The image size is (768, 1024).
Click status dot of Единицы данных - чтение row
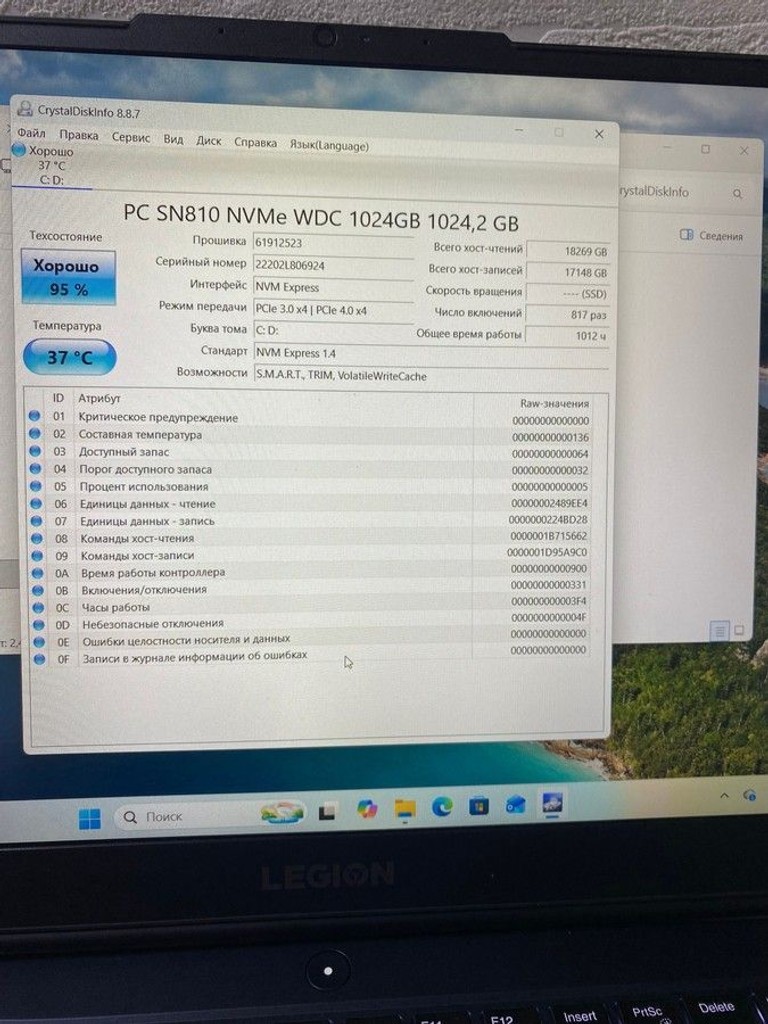(36, 504)
